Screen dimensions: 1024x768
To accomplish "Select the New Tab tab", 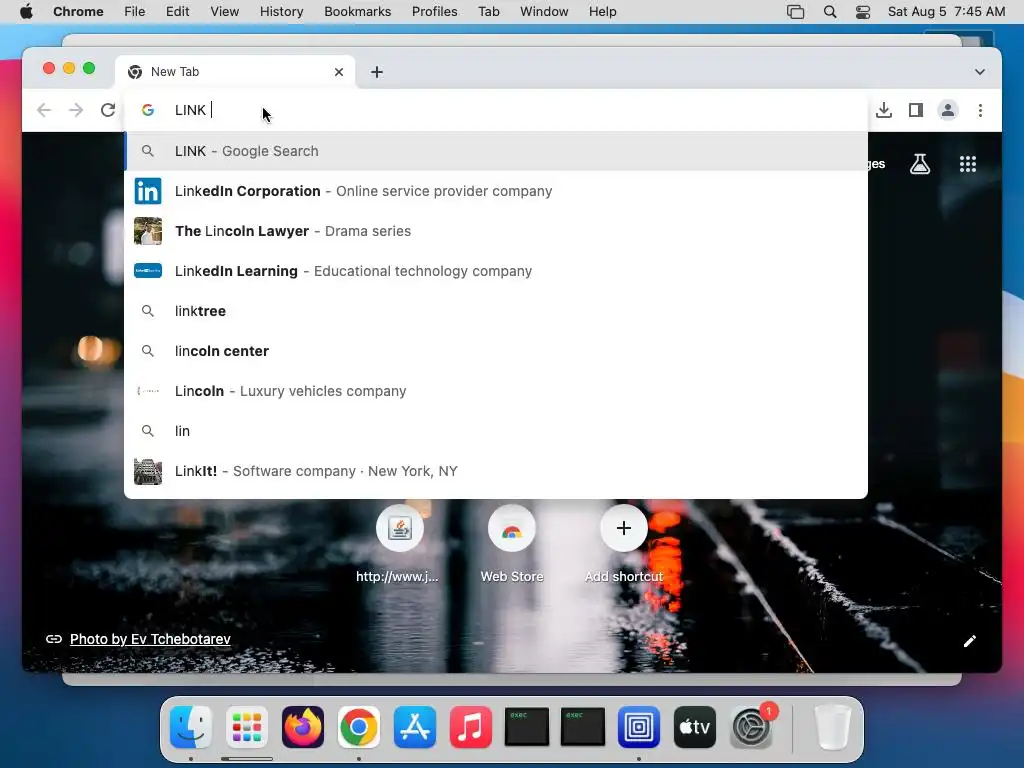I will tap(235, 72).
